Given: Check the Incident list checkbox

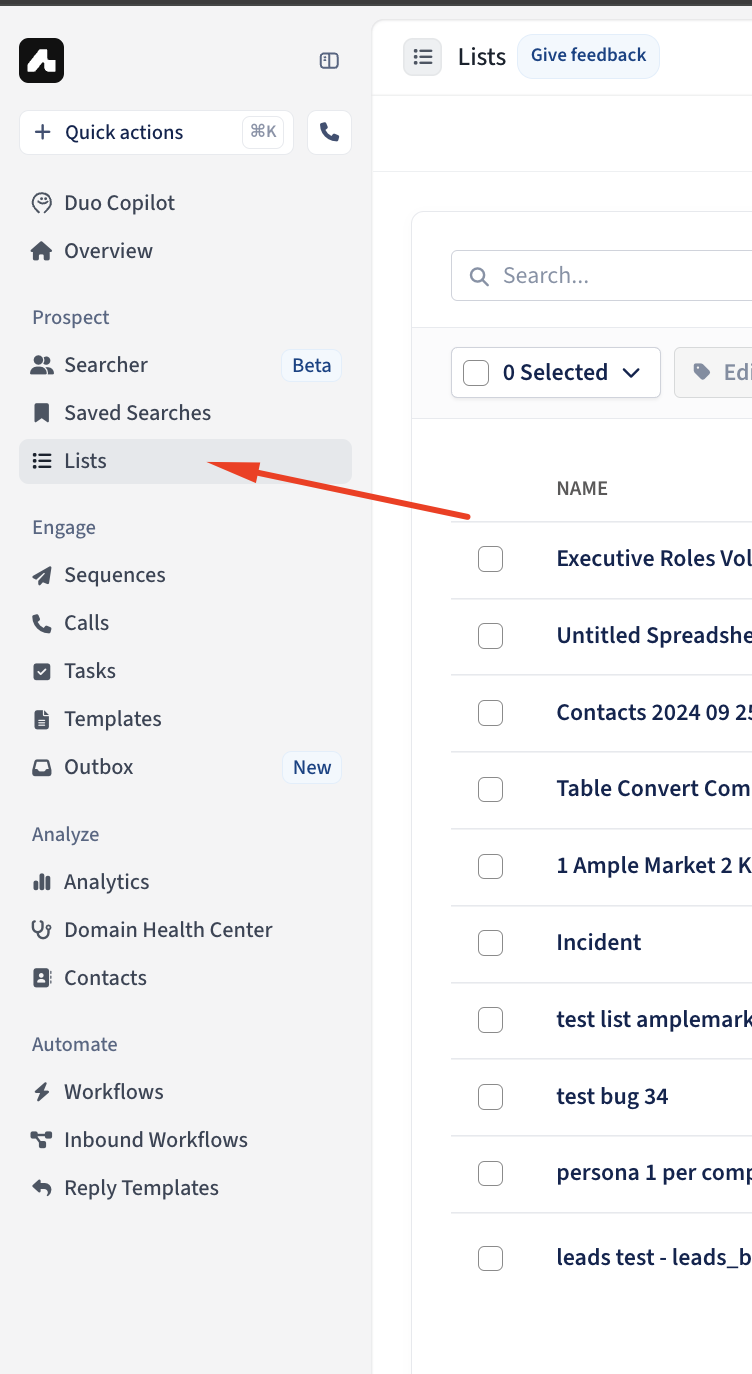Looking at the screenshot, I should 490,942.
